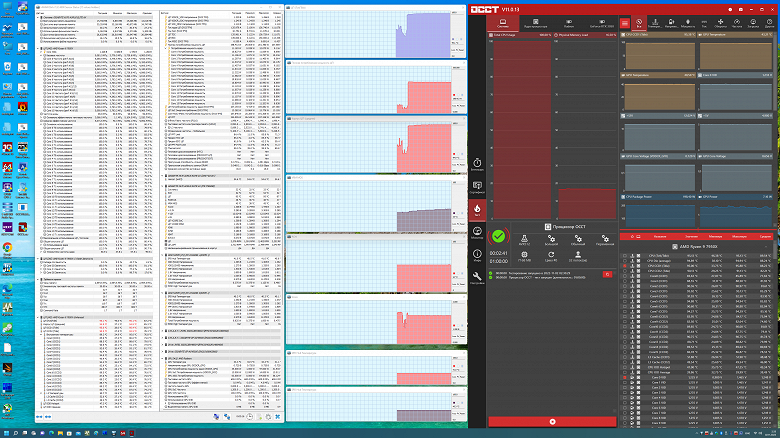Toggle checkbox for CPU IOD Hotspot sensor
The height and width of the screenshot is (438, 780).
click(x=625, y=367)
